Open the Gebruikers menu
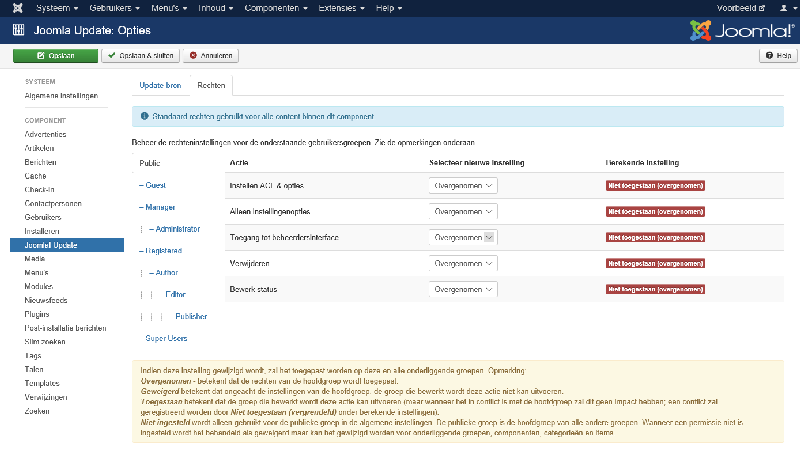800x473 pixels. point(114,8)
